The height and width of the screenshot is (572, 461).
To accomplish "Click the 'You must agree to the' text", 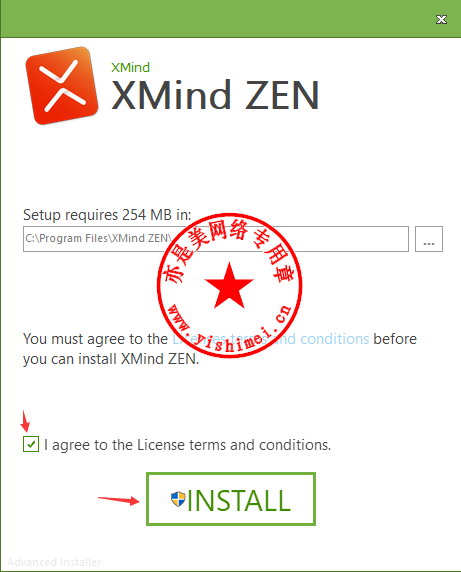I will pyautogui.click(x=95, y=339).
